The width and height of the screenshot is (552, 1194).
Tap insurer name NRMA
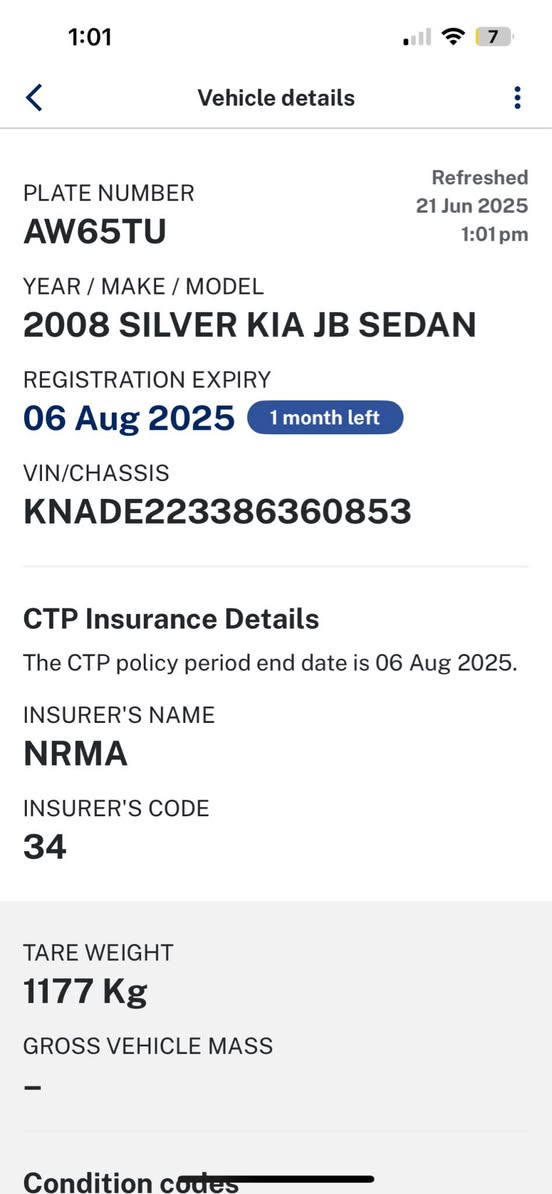75,754
